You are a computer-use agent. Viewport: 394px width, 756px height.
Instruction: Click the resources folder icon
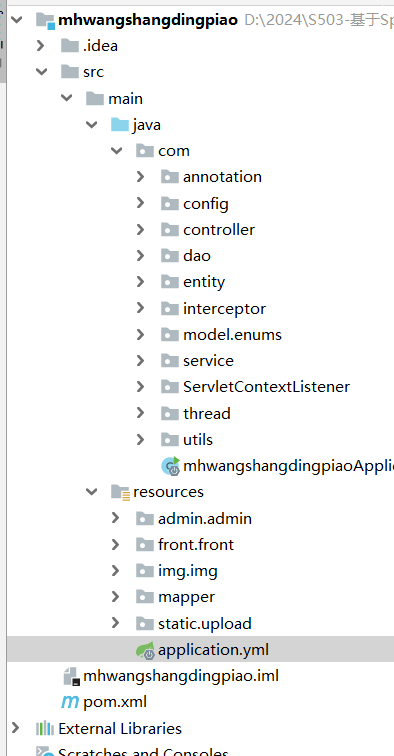120,492
